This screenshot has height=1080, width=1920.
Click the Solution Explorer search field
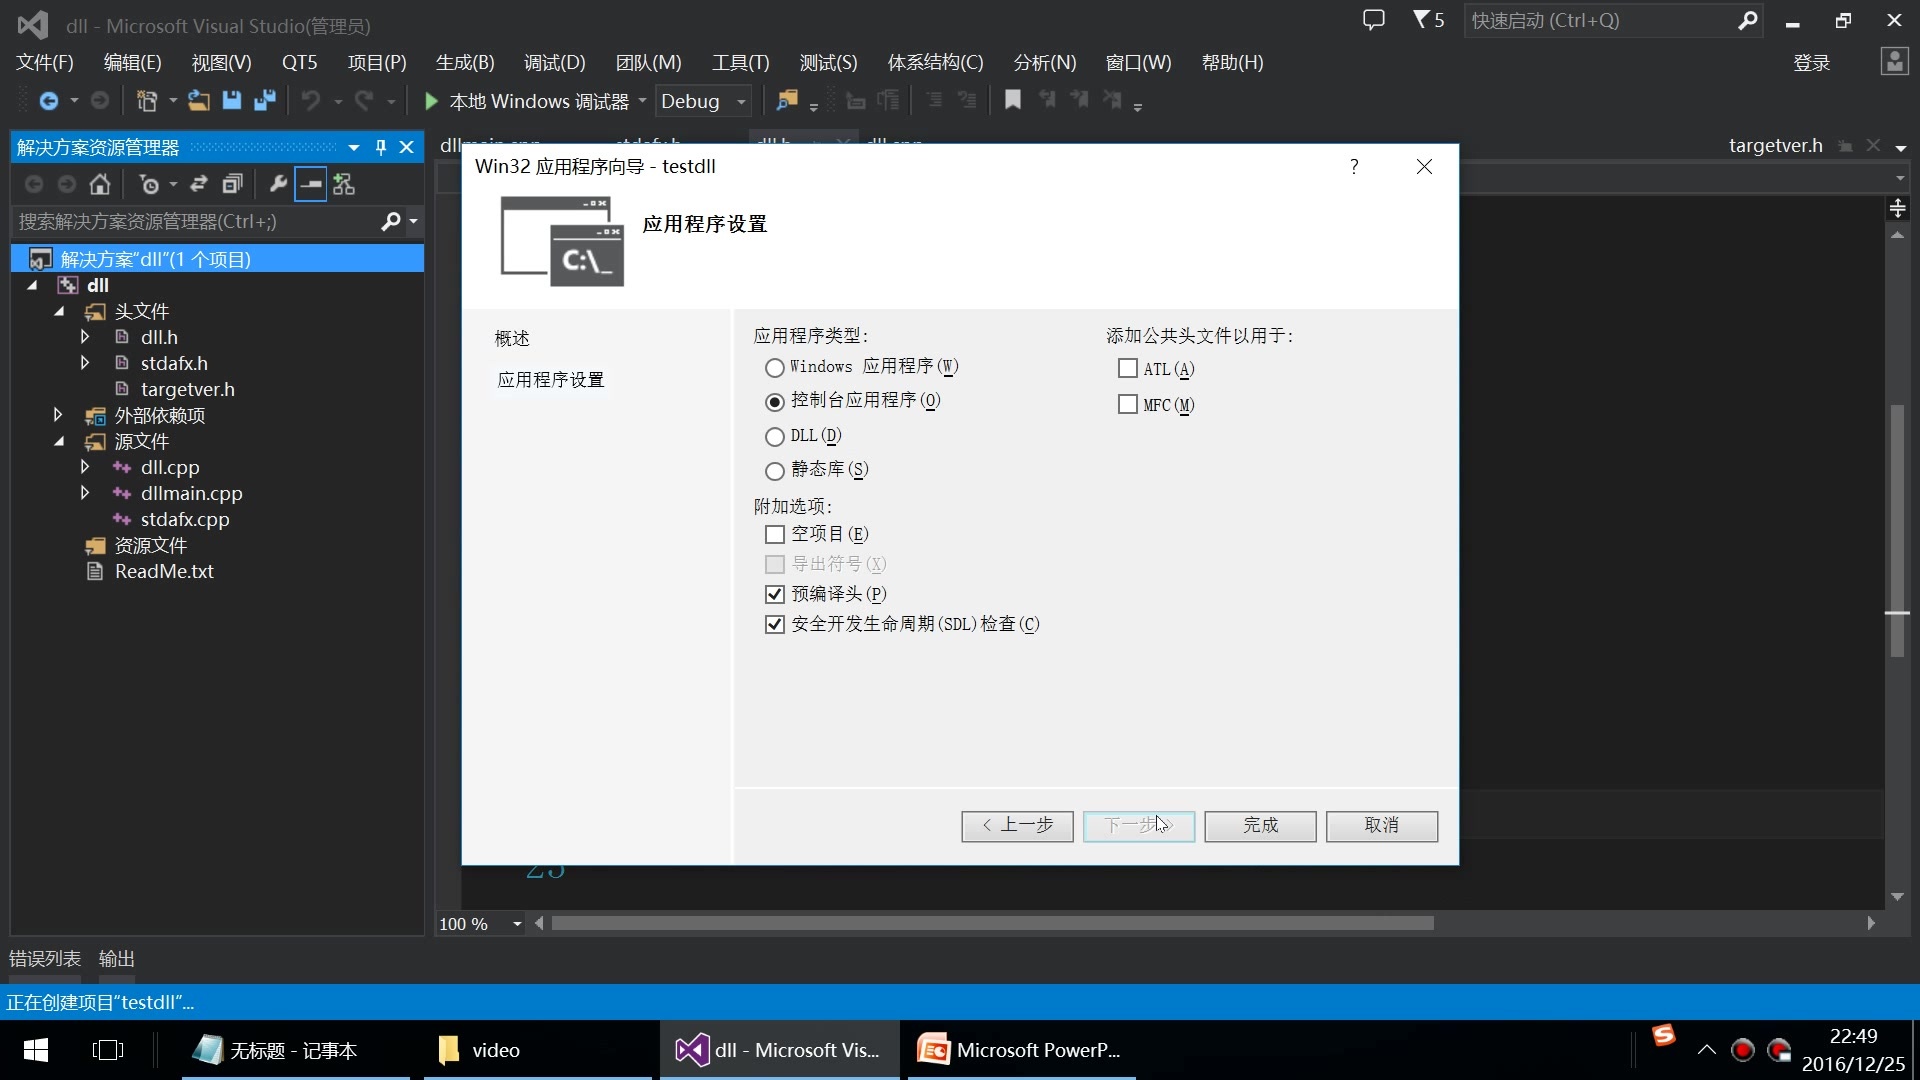[x=197, y=221]
